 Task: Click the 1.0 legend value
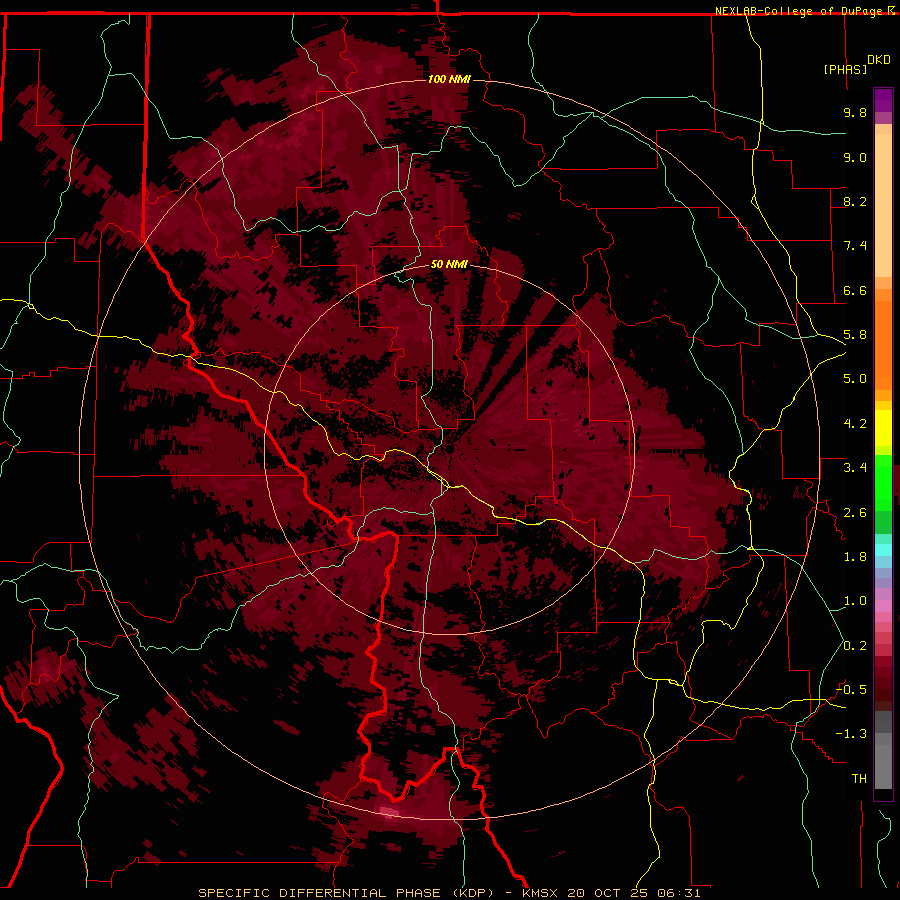(855, 601)
